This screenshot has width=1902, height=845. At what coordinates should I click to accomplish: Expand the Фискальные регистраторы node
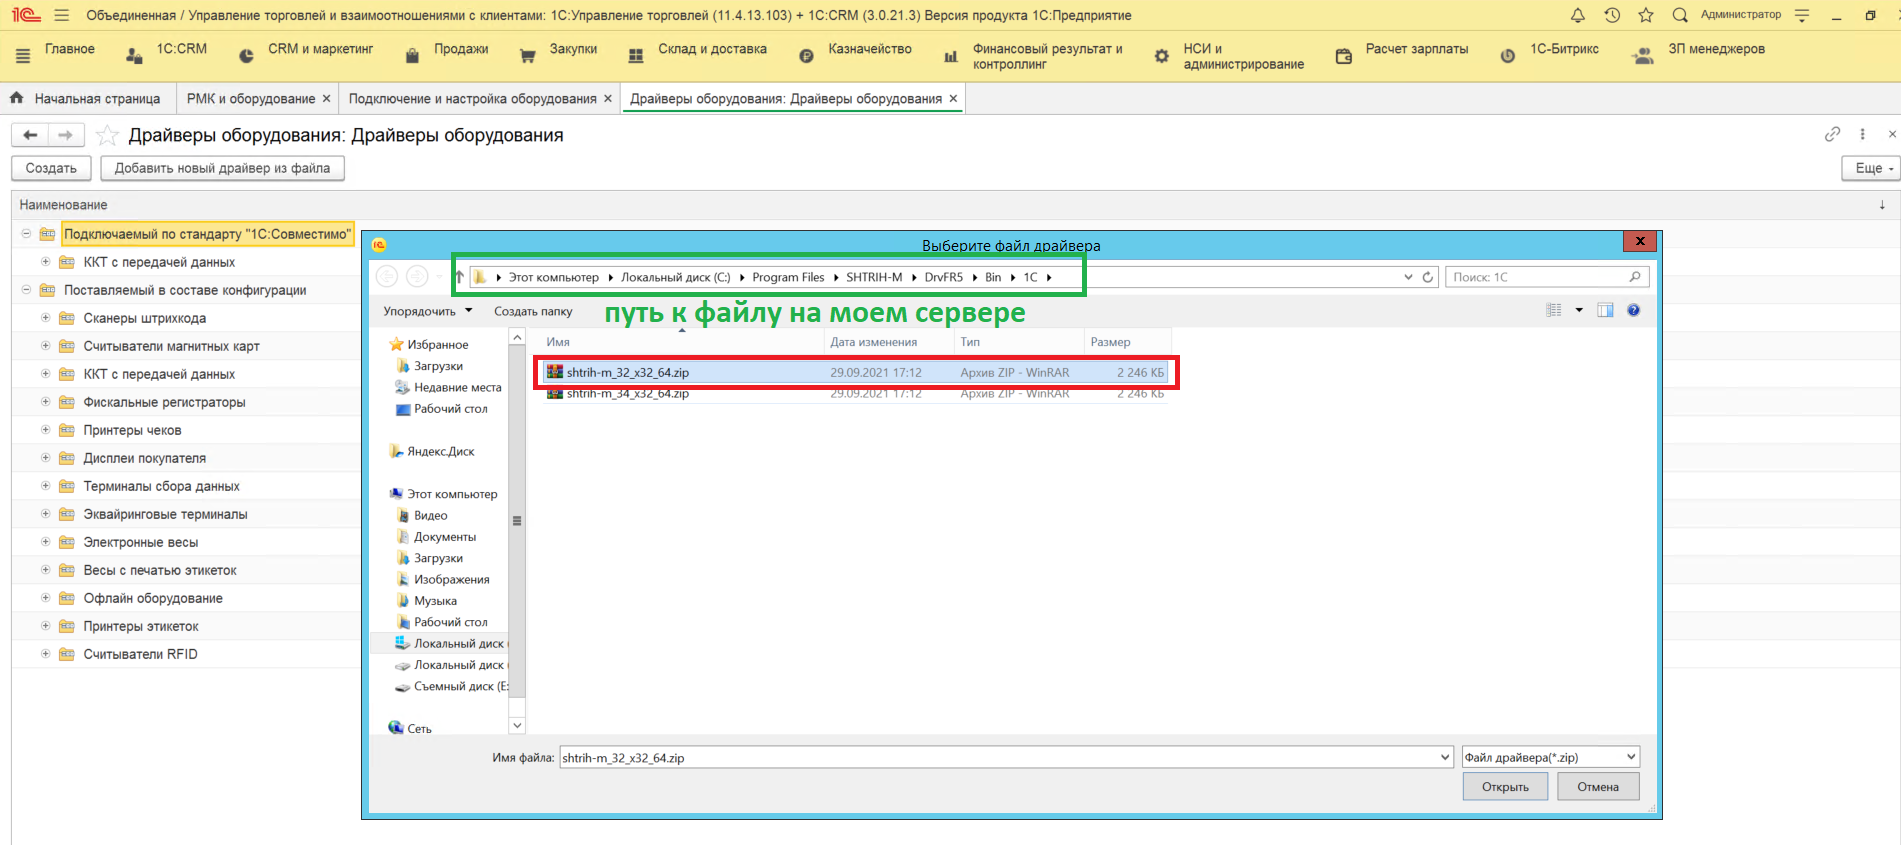click(45, 402)
